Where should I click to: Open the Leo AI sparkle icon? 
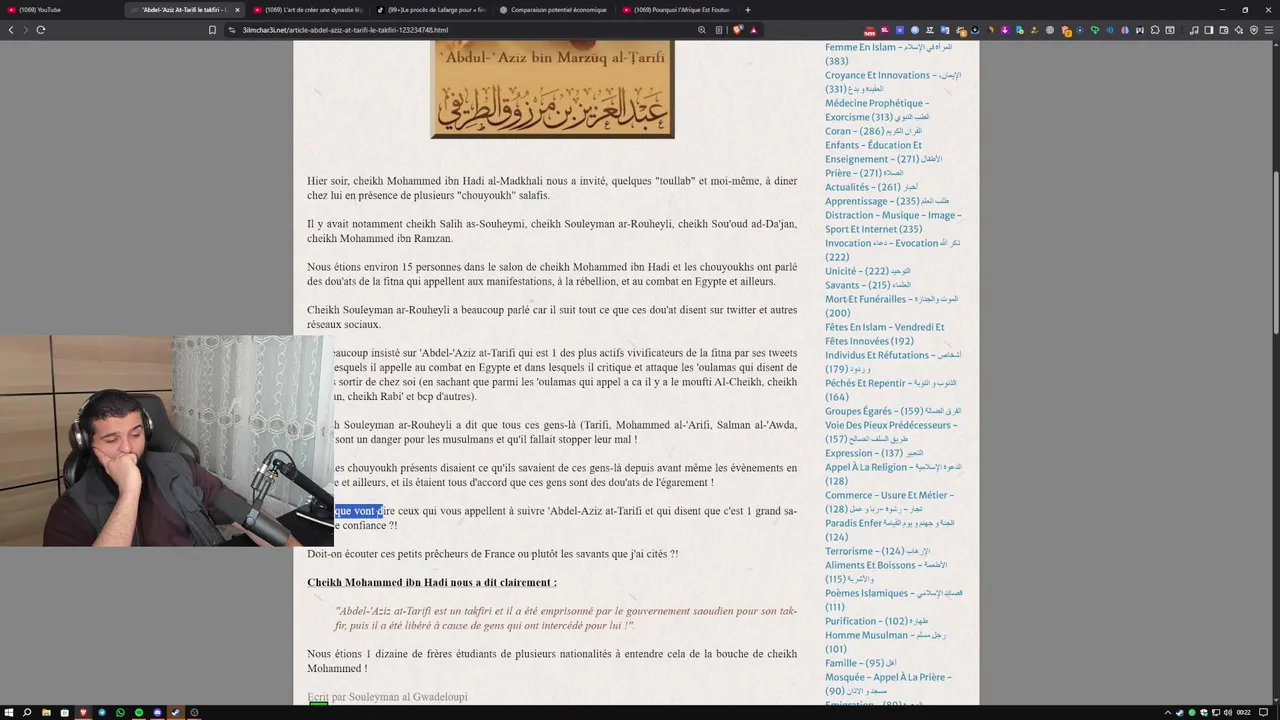click(1239, 30)
